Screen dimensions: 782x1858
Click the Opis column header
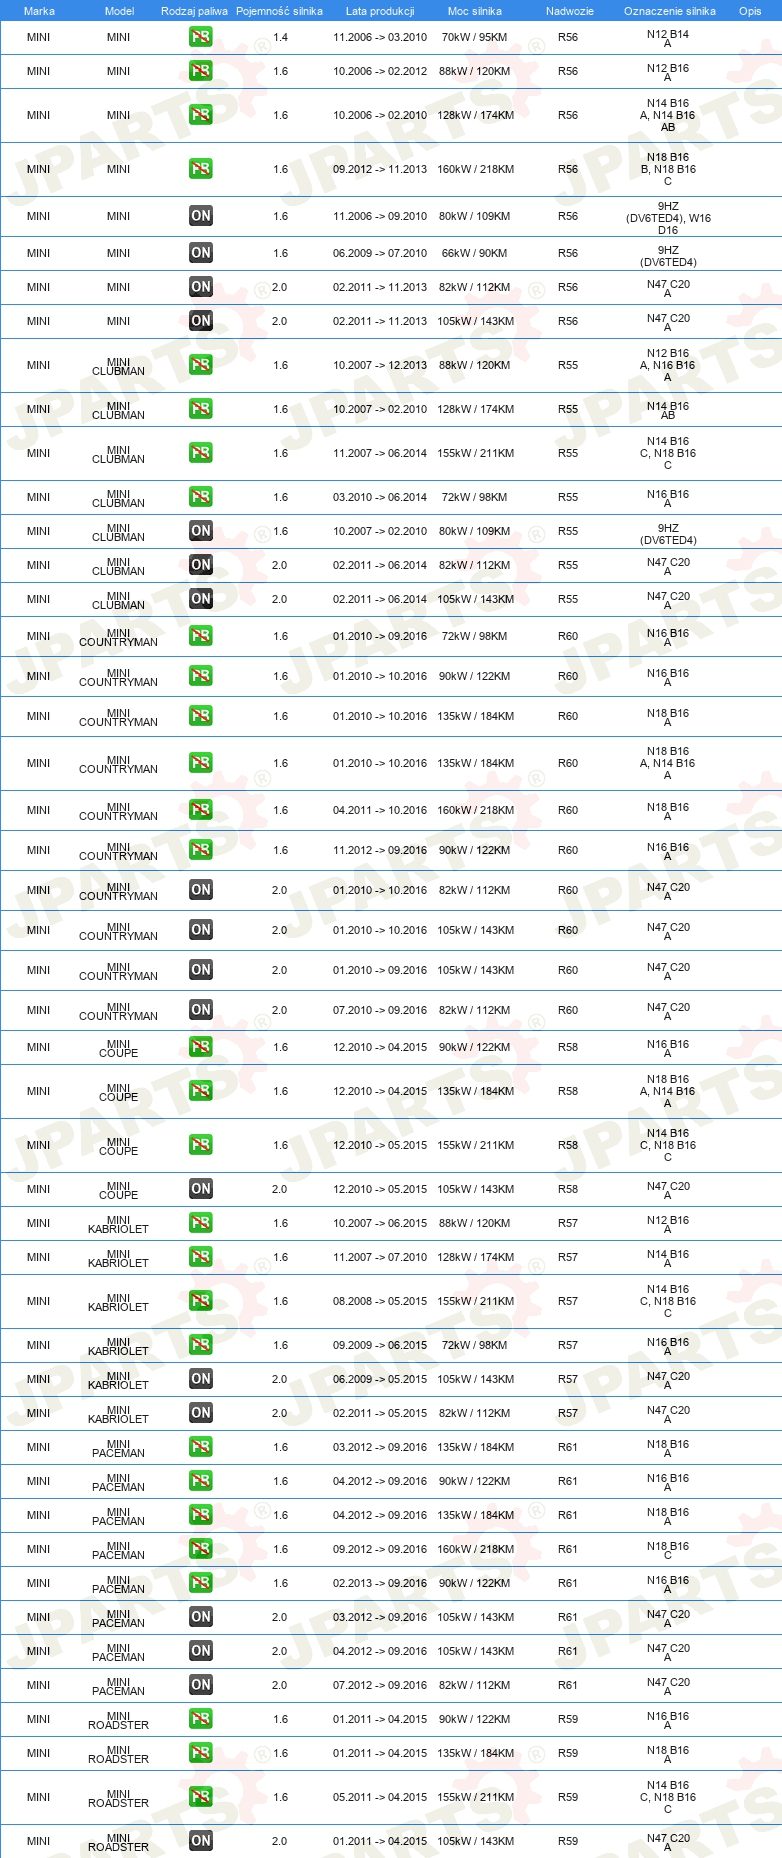coord(750,11)
